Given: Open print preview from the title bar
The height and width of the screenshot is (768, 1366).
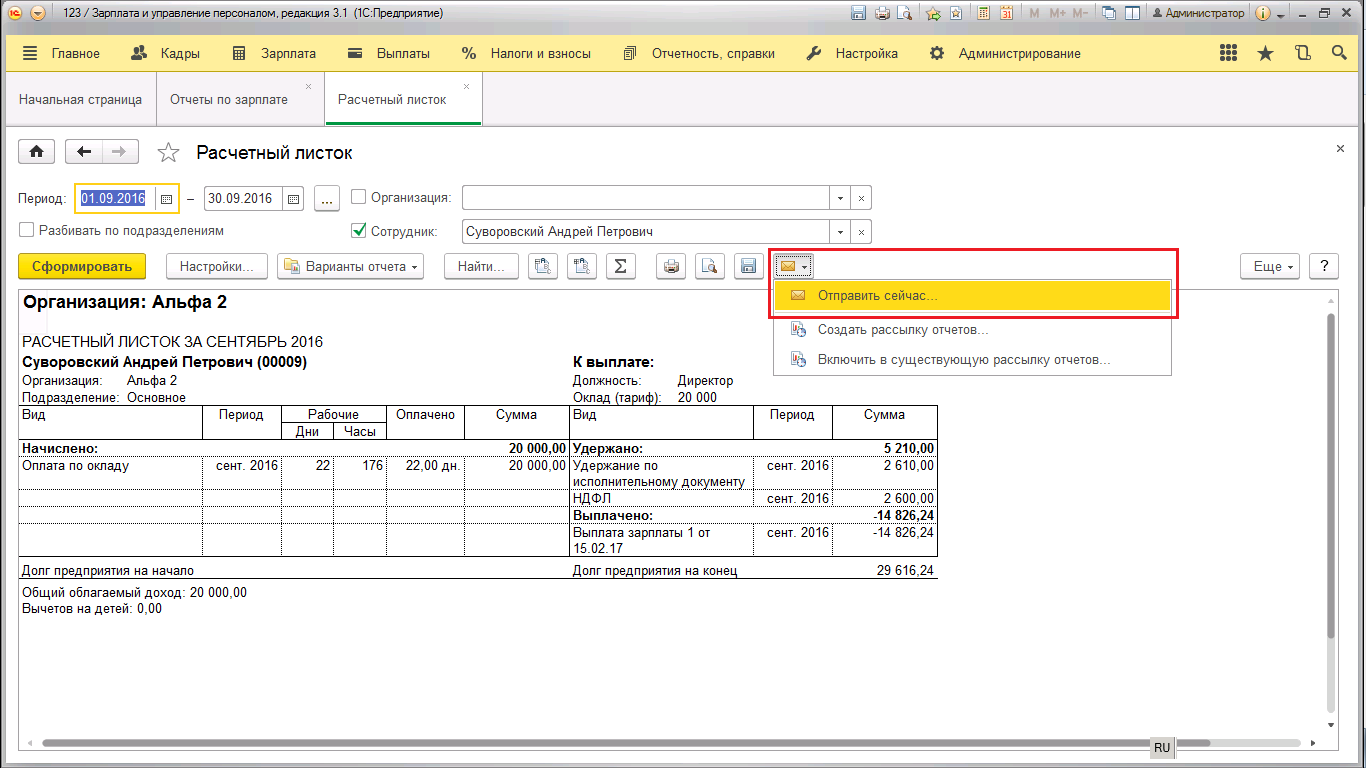Looking at the screenshot, I should tap(905, 13).
